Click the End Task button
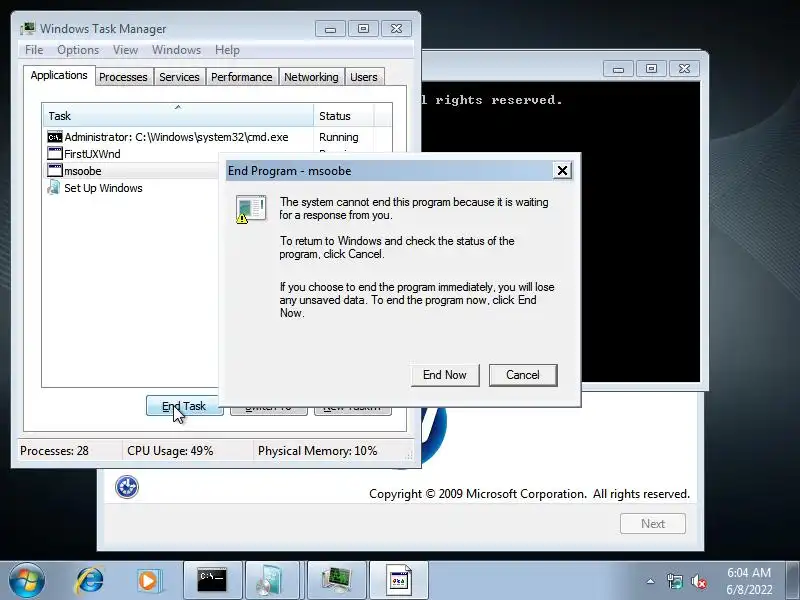Image resolution: width=800 pixels, height=600 pixels. click(x=184, y=406)
